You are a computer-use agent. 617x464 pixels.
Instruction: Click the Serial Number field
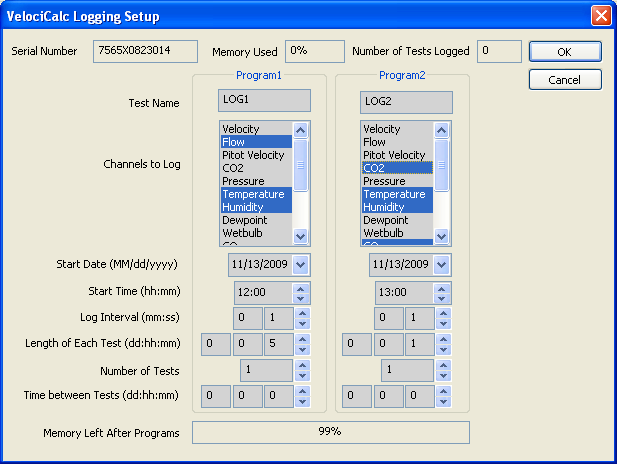(145, 51)
